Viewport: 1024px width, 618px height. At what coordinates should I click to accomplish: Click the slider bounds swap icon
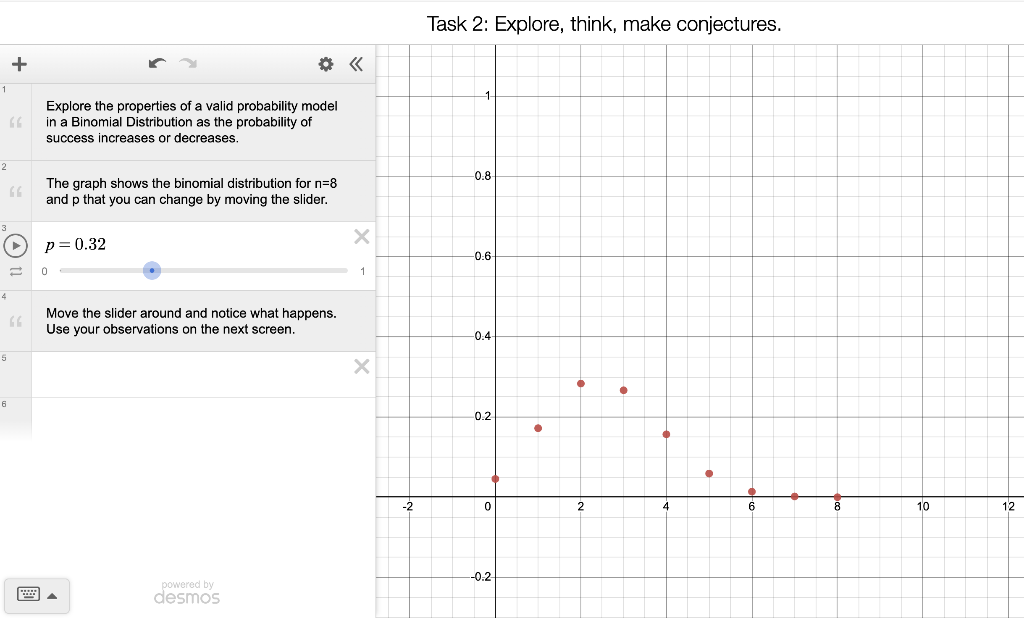pyautogui.click(x=15, y=270)
